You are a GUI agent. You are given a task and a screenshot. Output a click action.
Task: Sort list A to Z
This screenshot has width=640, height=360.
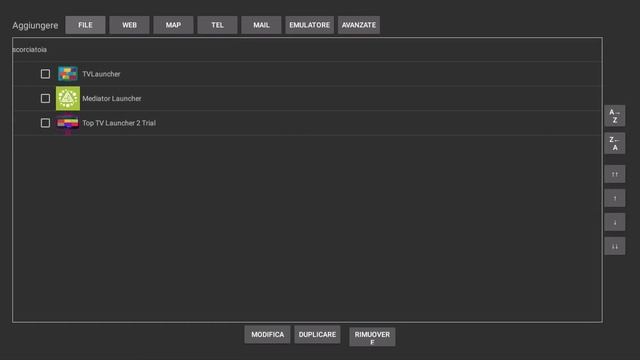coord(614,116)
